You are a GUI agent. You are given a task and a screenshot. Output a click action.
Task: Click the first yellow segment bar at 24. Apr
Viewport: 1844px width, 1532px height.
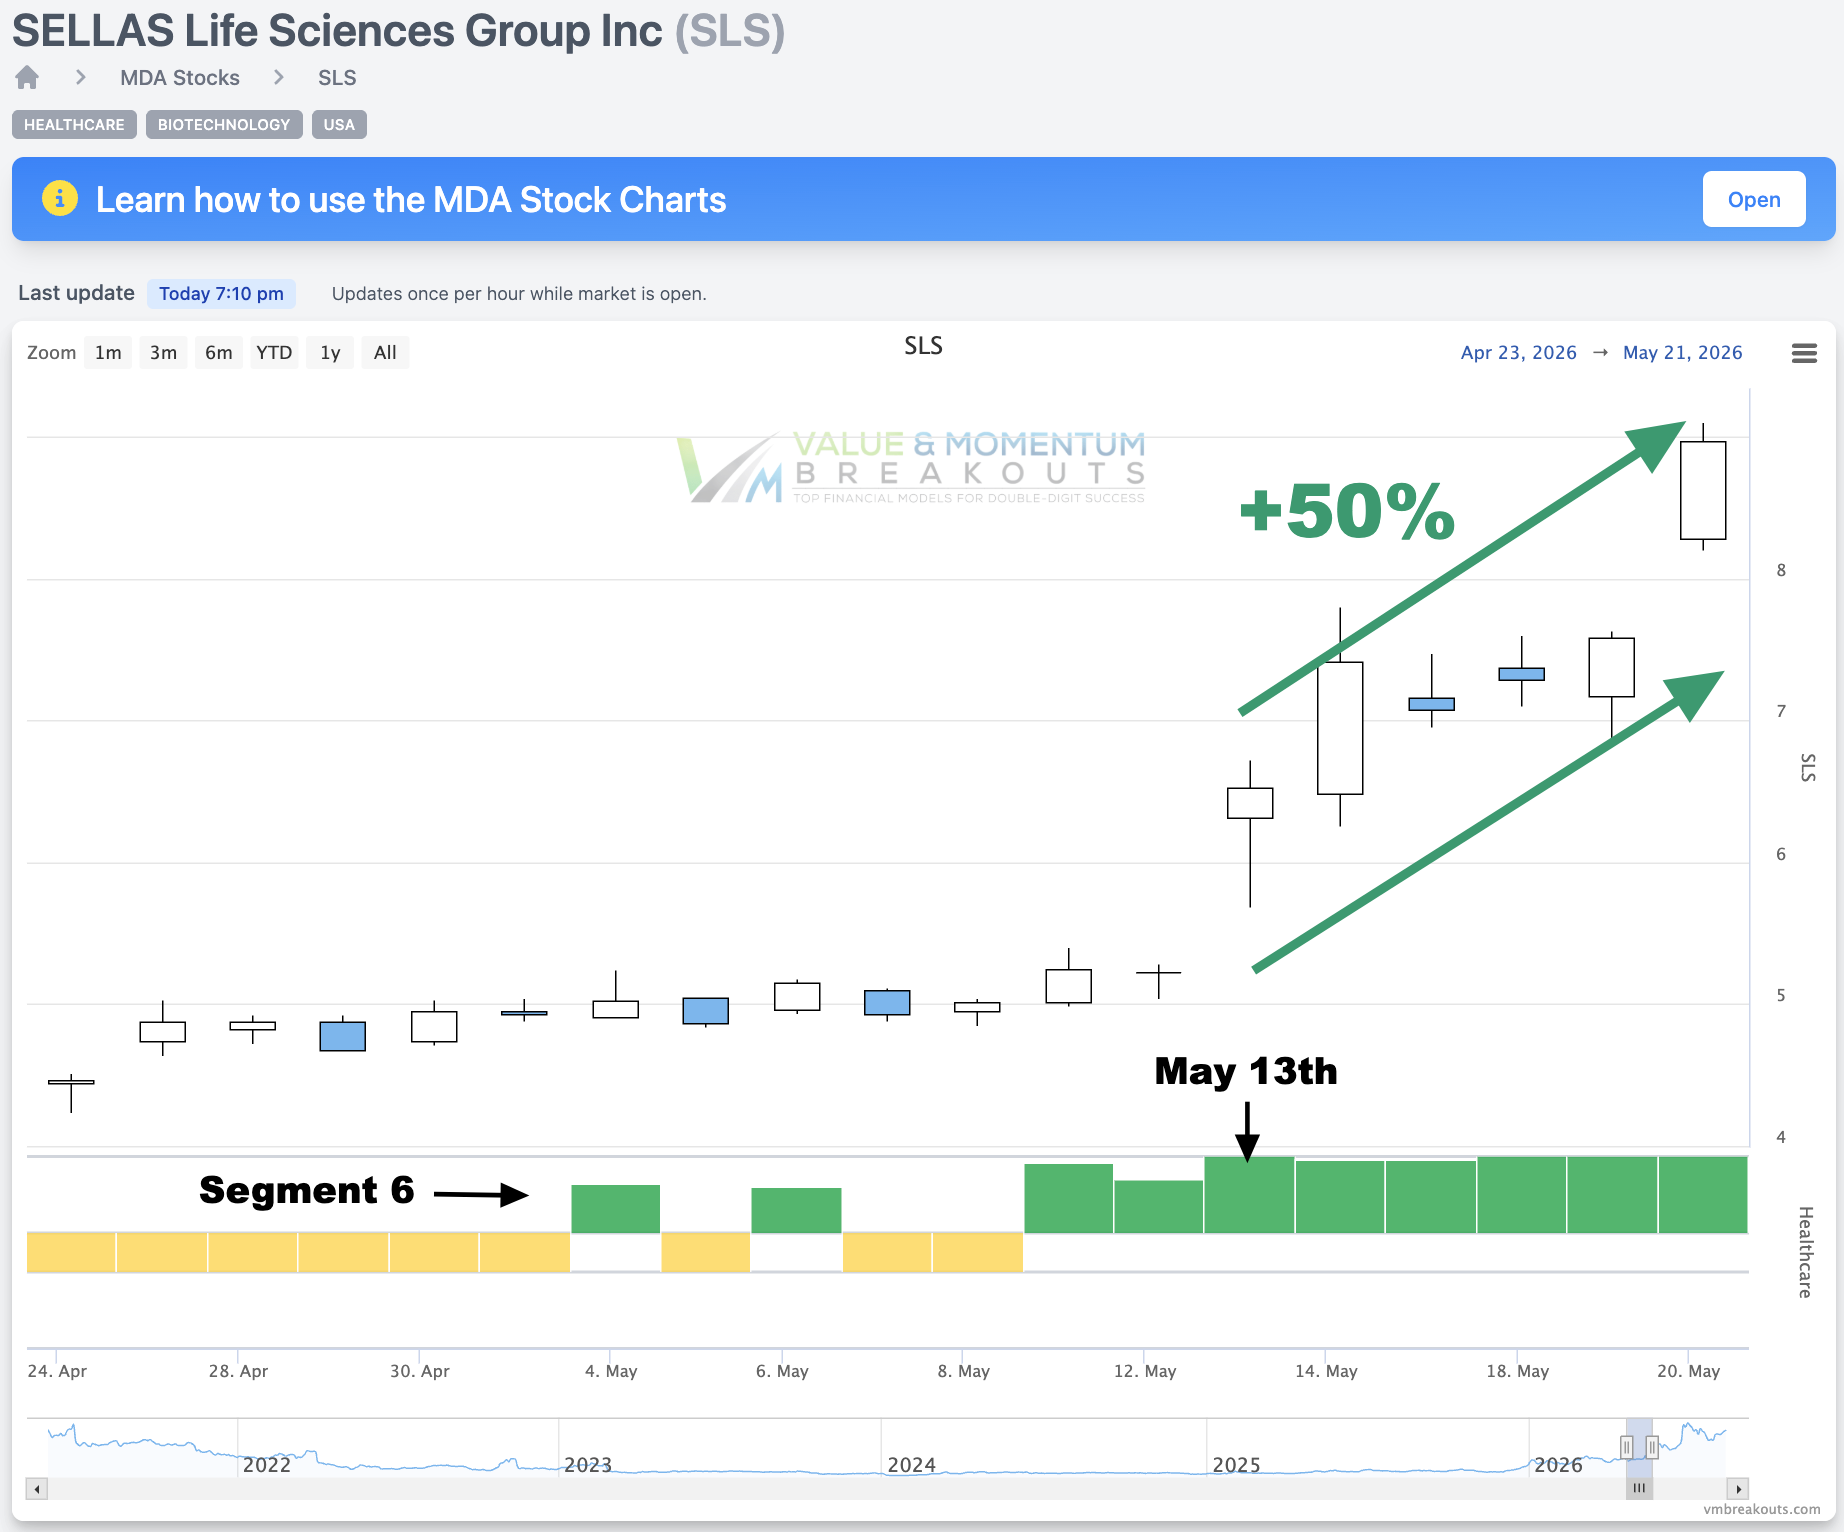[x=71, y=1252]
